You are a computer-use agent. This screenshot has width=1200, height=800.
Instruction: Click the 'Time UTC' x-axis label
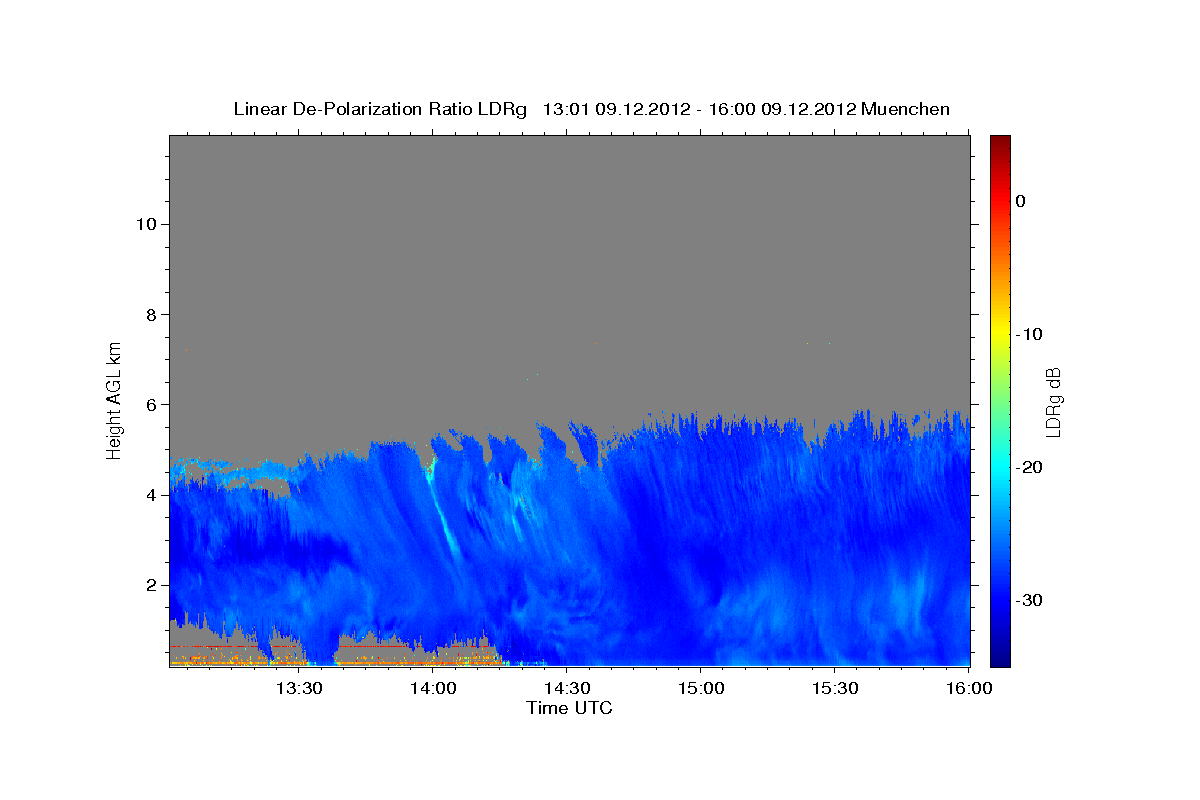tap(569, 708)
